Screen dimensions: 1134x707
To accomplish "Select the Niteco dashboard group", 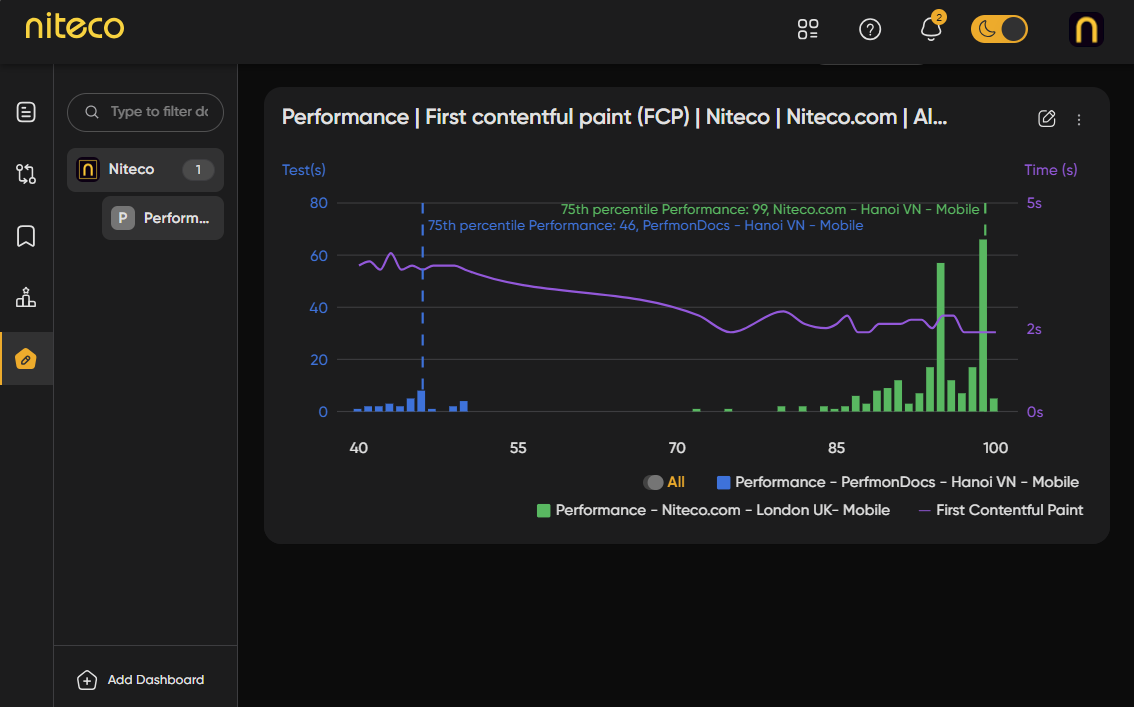I will (145, 170).
